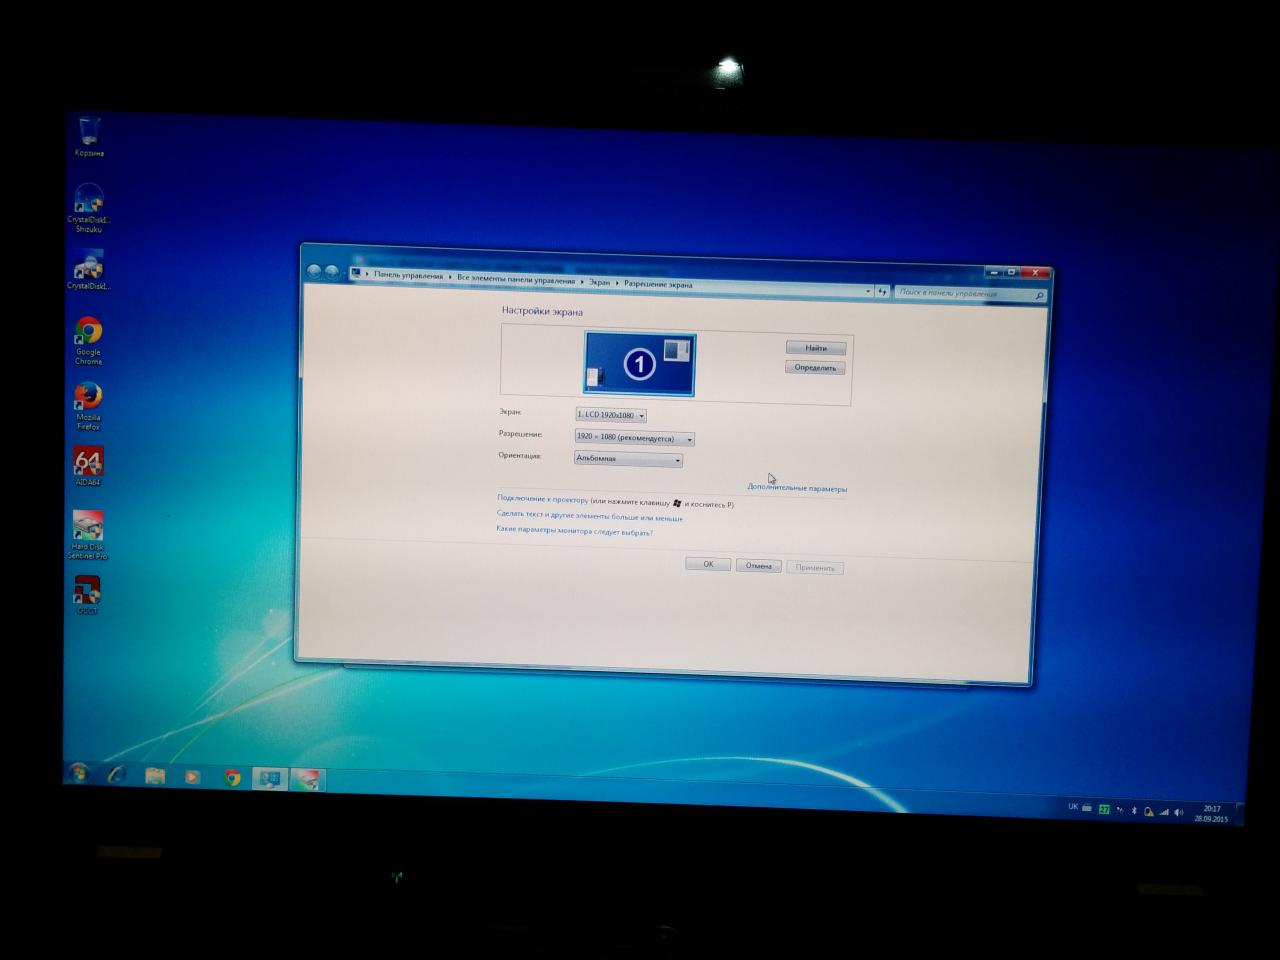Open the Корзина recycle bin icon
The width and height of the screenshot is (1280, 960).
click(88, 134)
